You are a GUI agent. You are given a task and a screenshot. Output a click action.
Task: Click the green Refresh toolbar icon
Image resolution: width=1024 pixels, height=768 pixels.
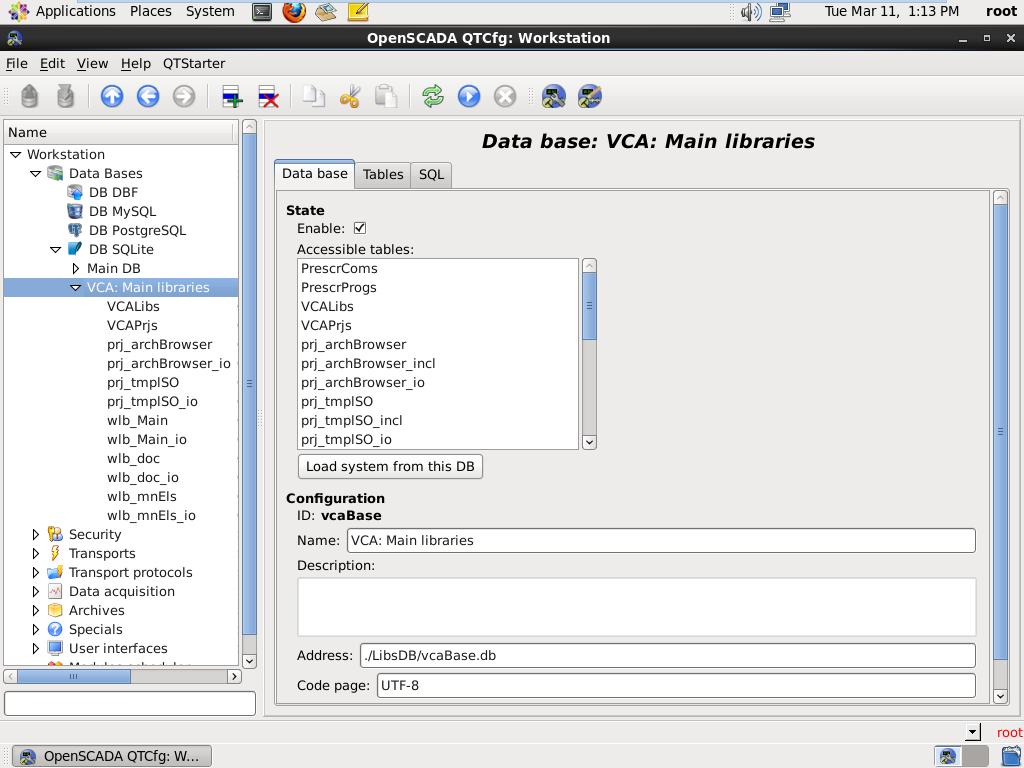tap(432, 96)
